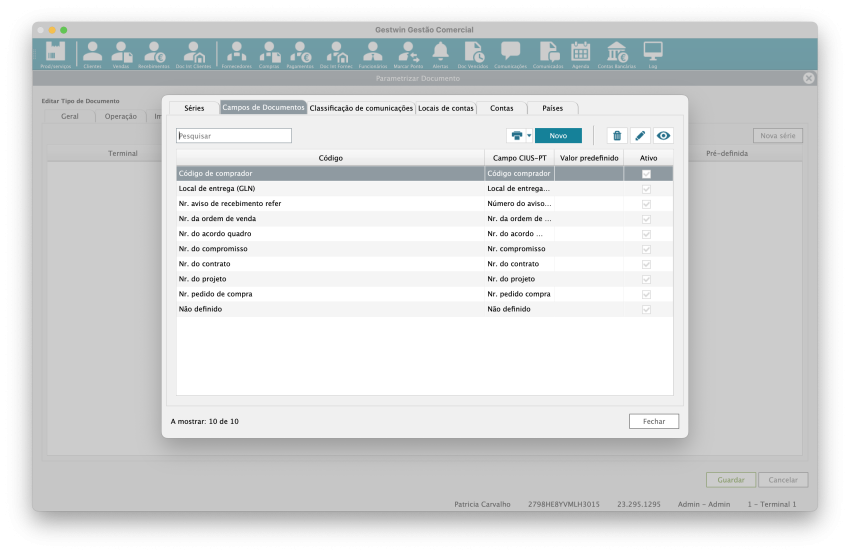Open Contas Bancárias bank icon
The width and height of the screenshot is (850, 554).
617,53
